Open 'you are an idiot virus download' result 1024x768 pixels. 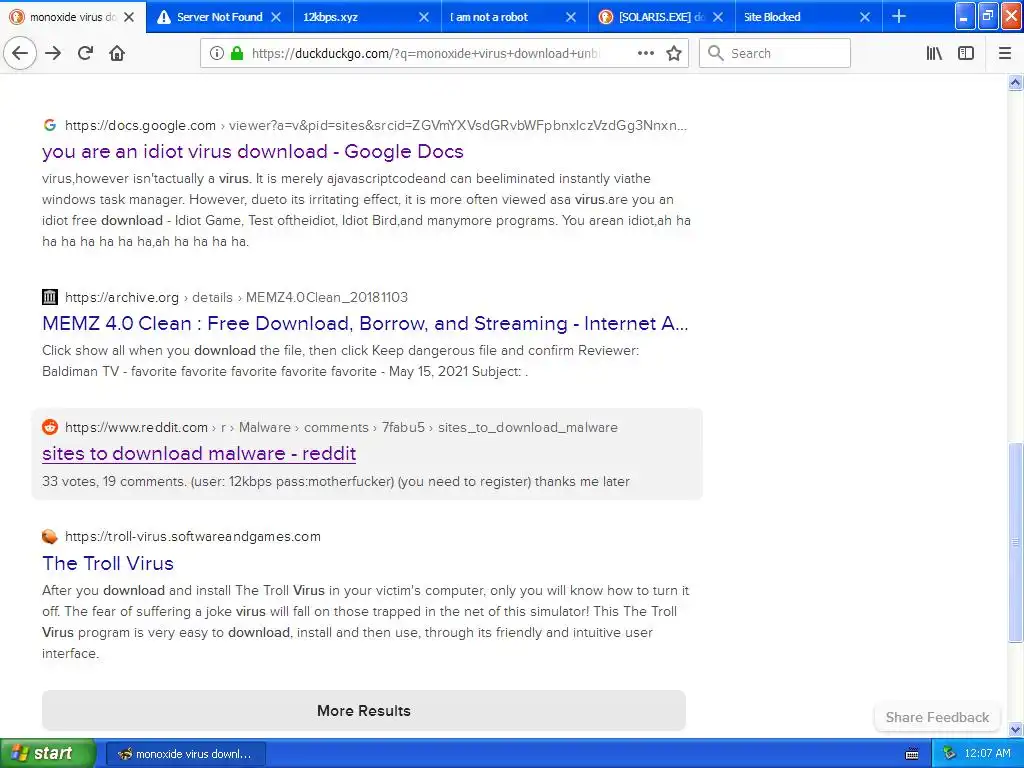click(x=253, y=152)
